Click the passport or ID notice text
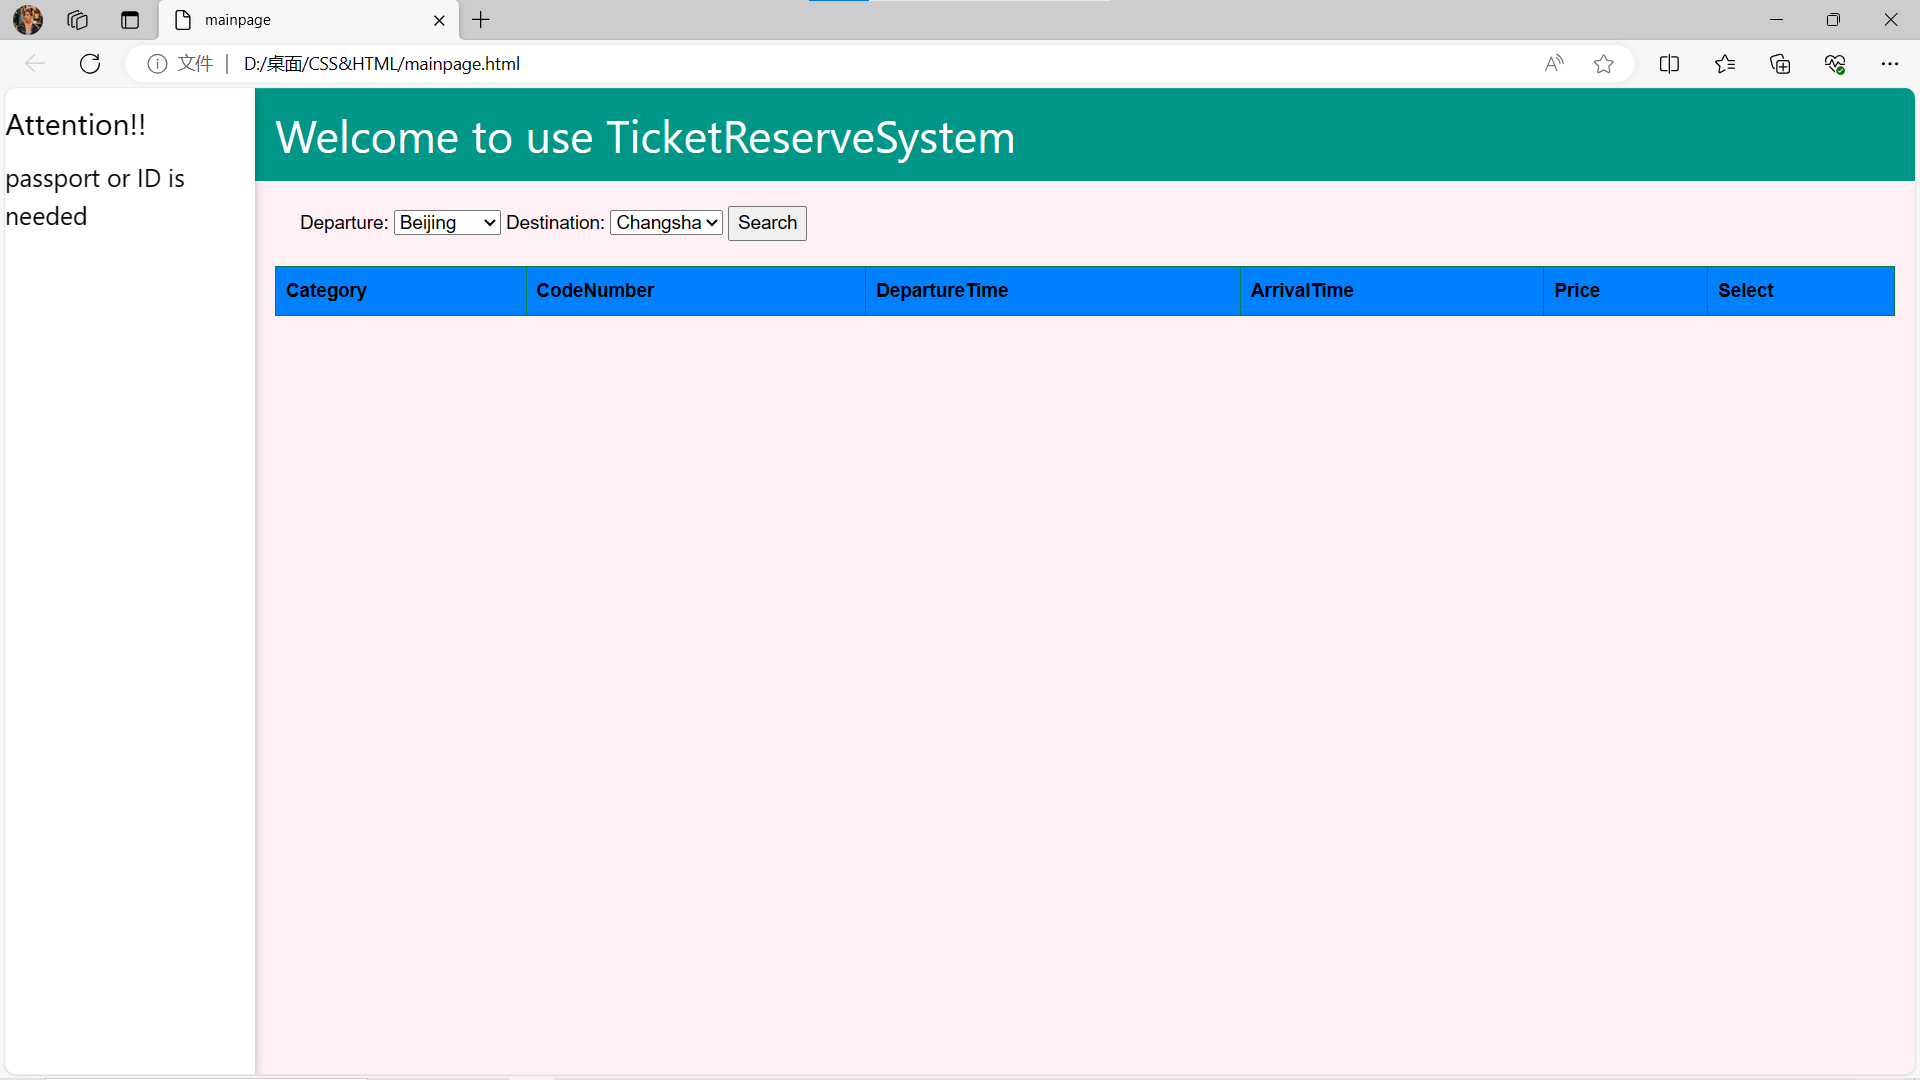The image size is (1920, 1080). [x=95, y=197]
